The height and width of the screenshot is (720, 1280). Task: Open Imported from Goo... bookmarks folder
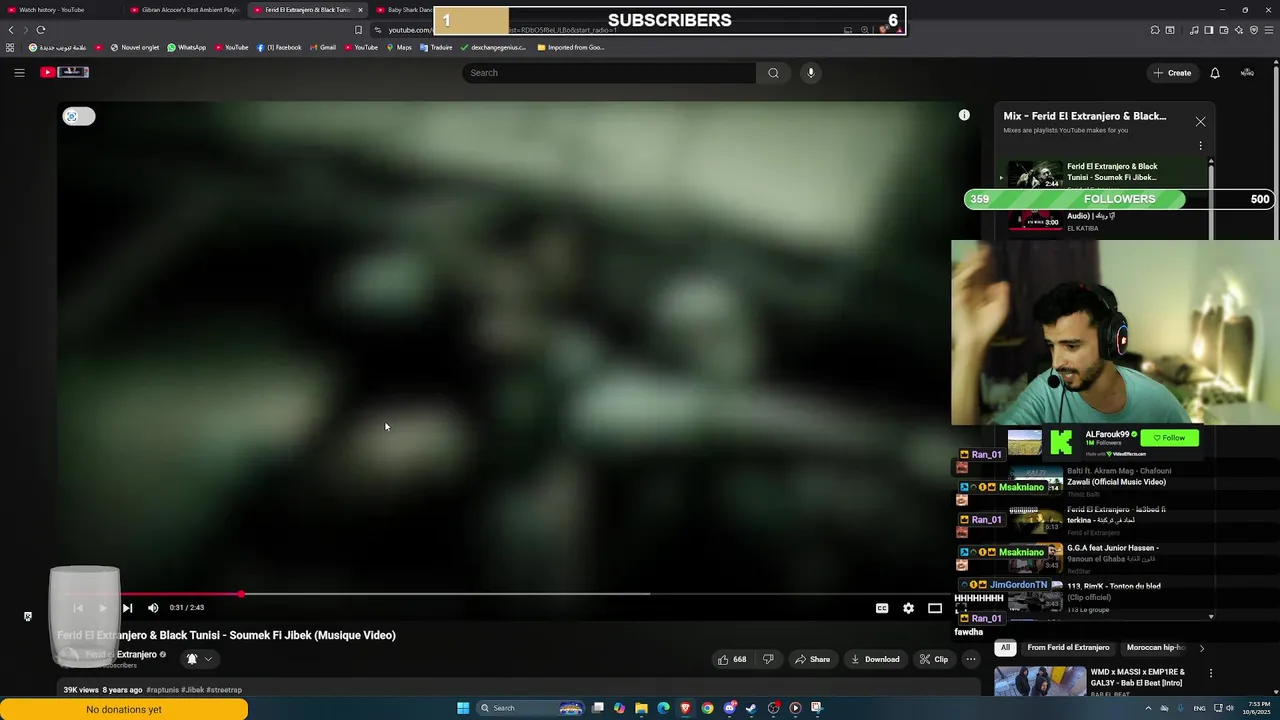571,47
